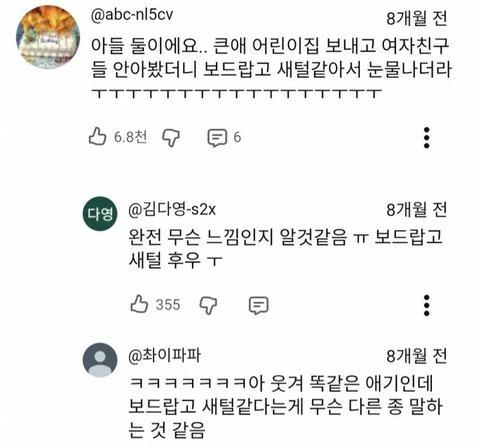The width and height of the screenshot is (480, 448).
Task: Click the 6.8천 like count
Action: pyautogui.click(x=130, y=137)
